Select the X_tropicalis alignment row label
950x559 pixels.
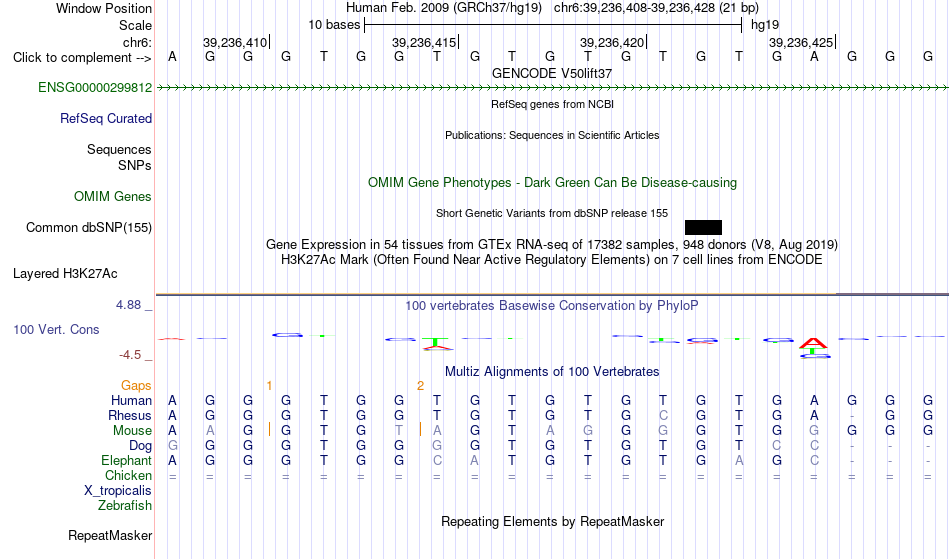coord(118,491)
